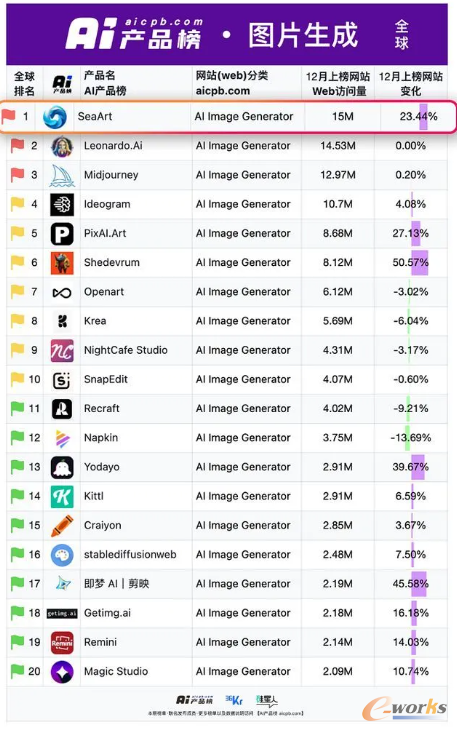Screen dimensions: 457x731
Task: Click the Openart infinity logo
Action: coord(62,292)
